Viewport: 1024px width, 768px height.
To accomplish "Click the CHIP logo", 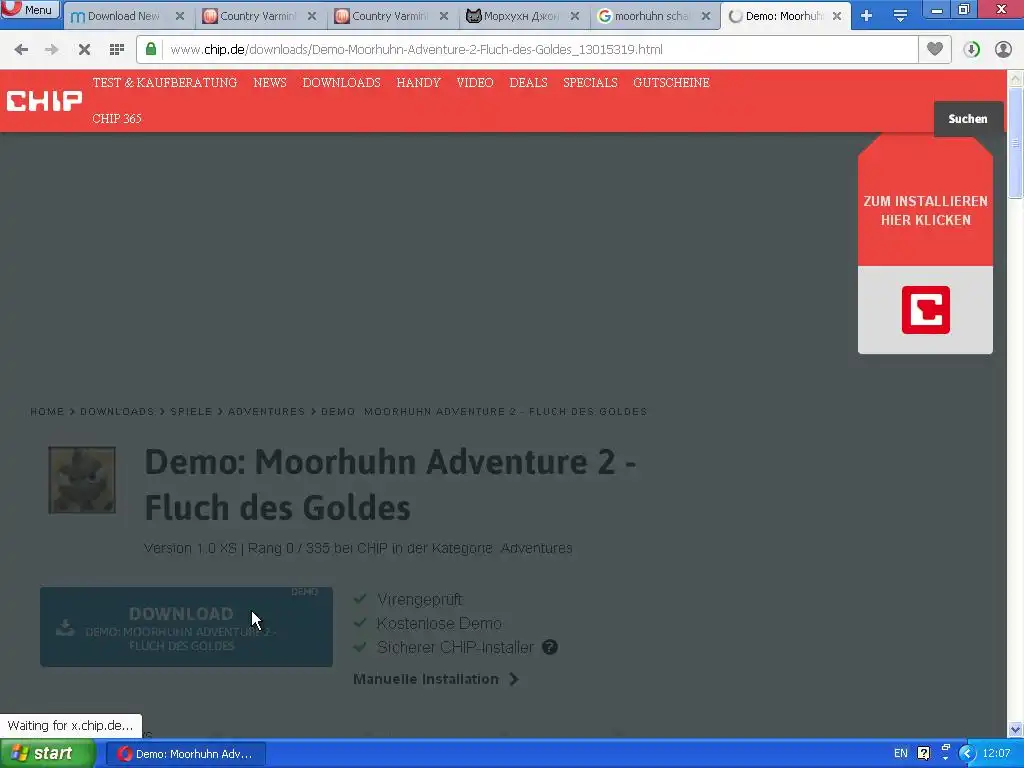I will pyautogui.click(x=44, y=101).
